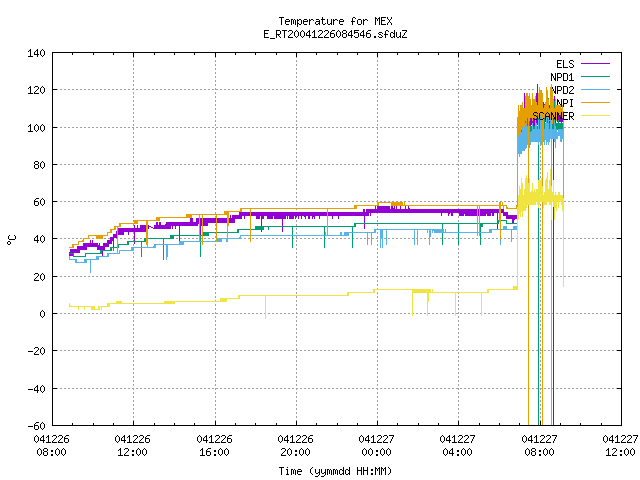Click the purple ELS legend line
The width and height of the screenshot is (640, 480).
coord(595,64)
